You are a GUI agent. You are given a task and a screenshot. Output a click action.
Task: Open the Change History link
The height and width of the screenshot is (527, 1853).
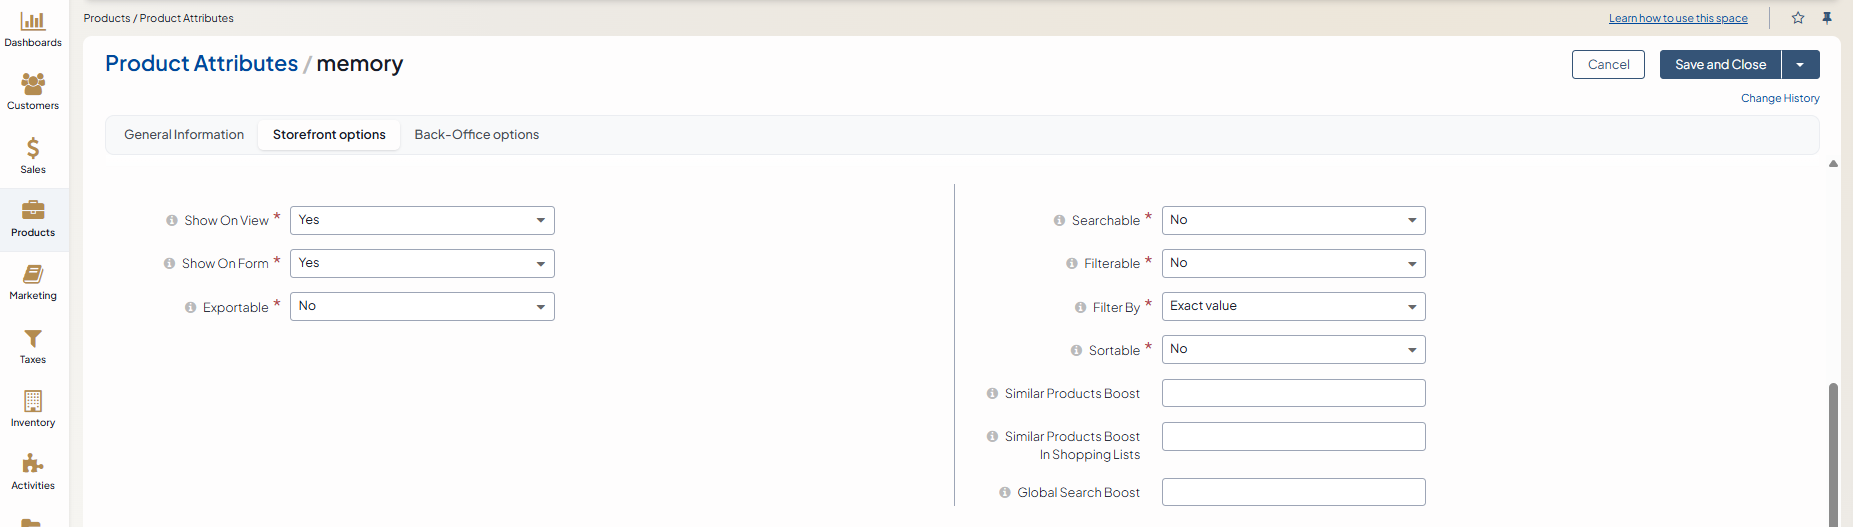coord(1780,98)
